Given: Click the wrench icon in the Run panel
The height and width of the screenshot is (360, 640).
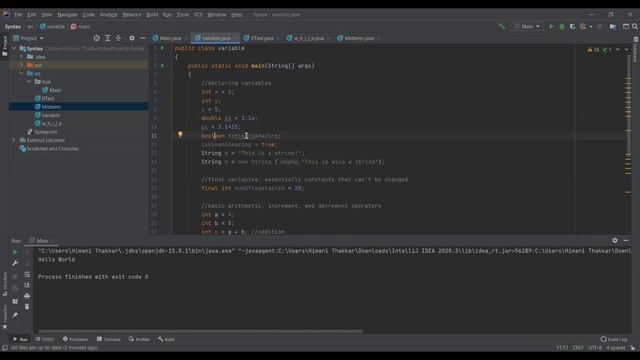Looking at the screenshot, I should [15, 263].
